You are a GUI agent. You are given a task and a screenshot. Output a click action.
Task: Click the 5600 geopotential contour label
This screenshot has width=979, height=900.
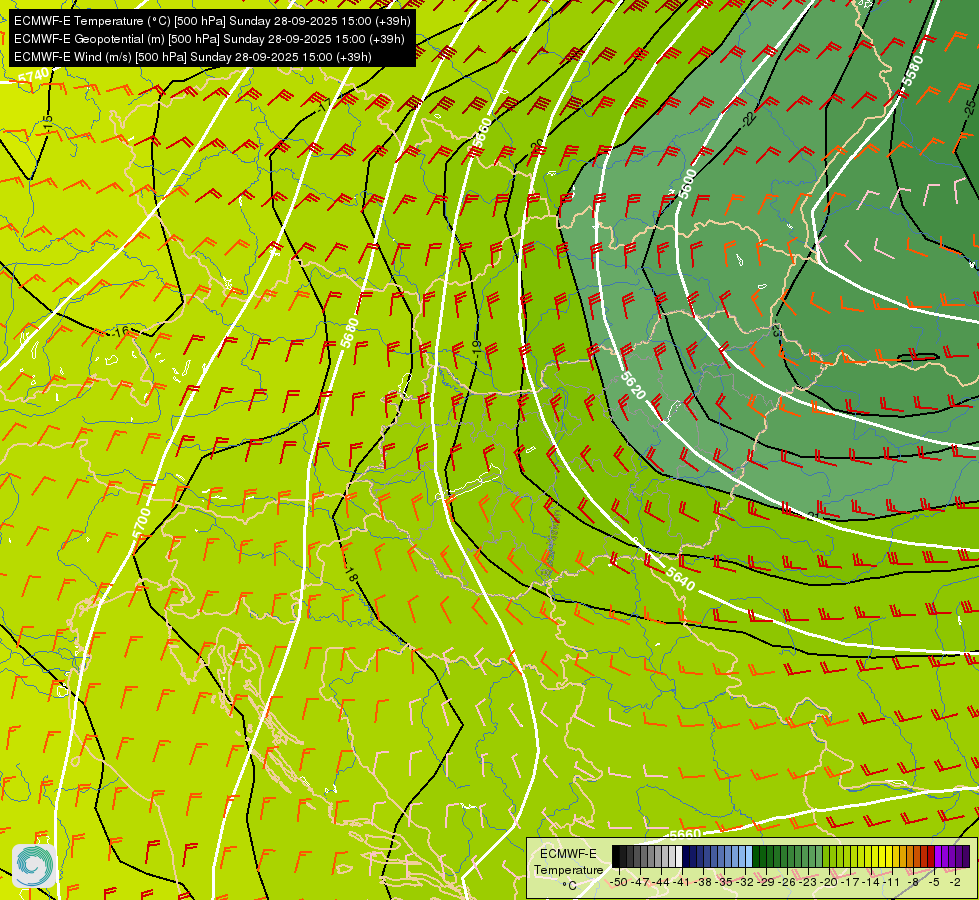(687, 184)
